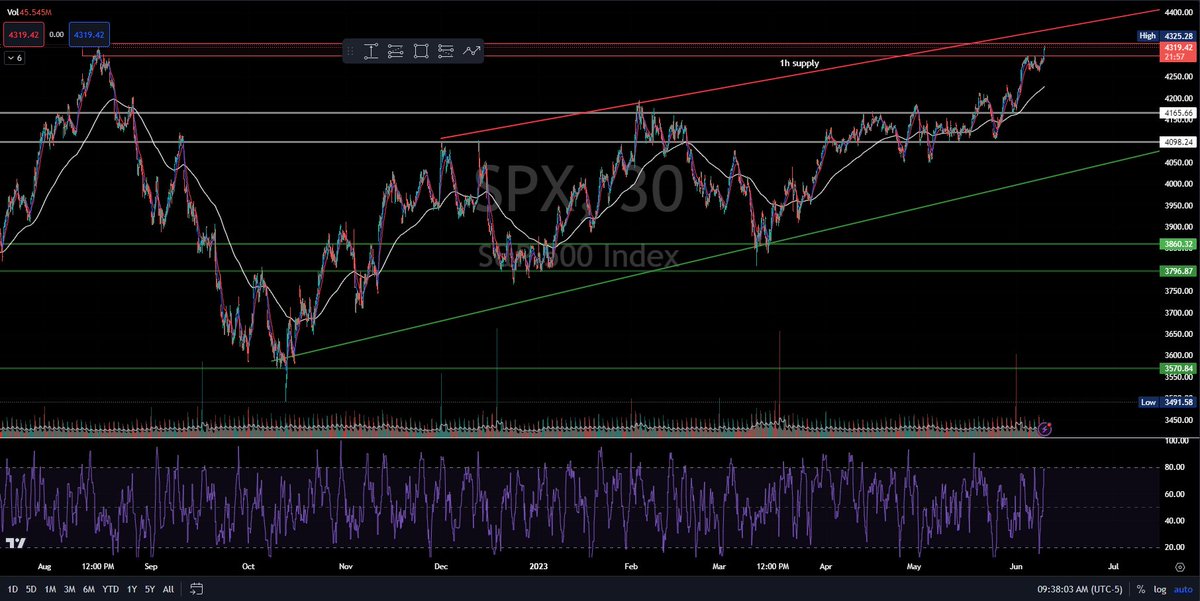Click the 20.00 level on RSI scale

pyautogui.click(x=1173, y=547)
